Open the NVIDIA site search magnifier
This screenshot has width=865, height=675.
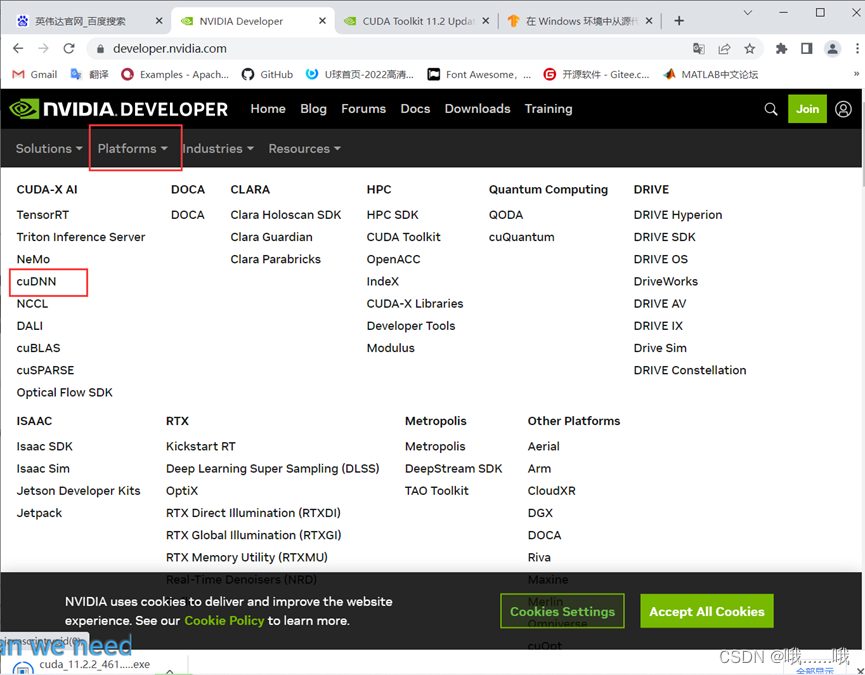click(x=771, y=109)
